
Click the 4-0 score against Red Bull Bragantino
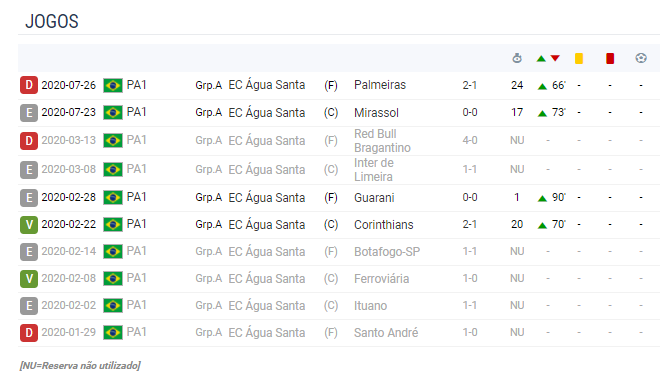tap(470, 140)
